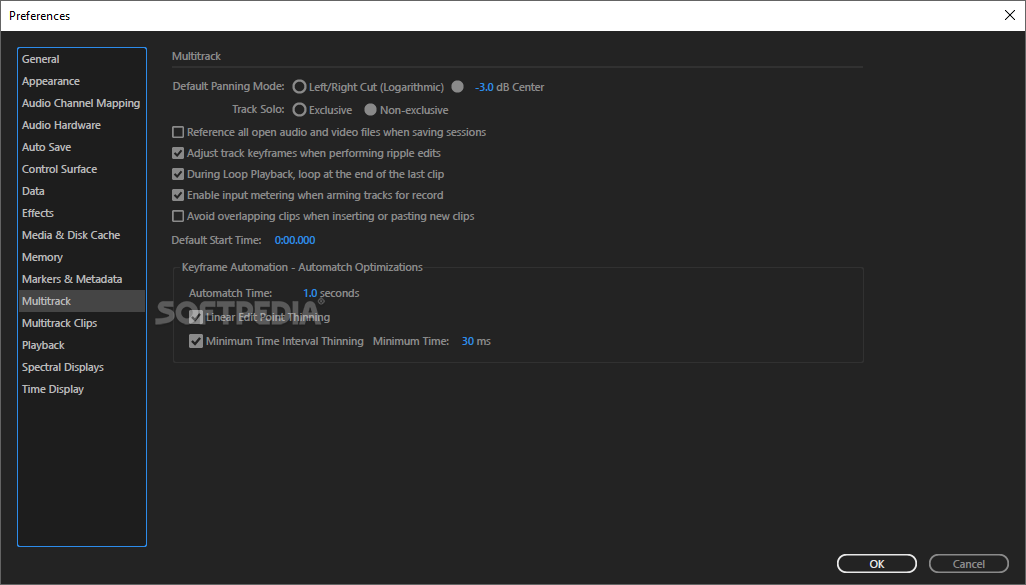Choose Exclusive track solo mode
Screen dimensions: 1026x585
click(299, 110)
